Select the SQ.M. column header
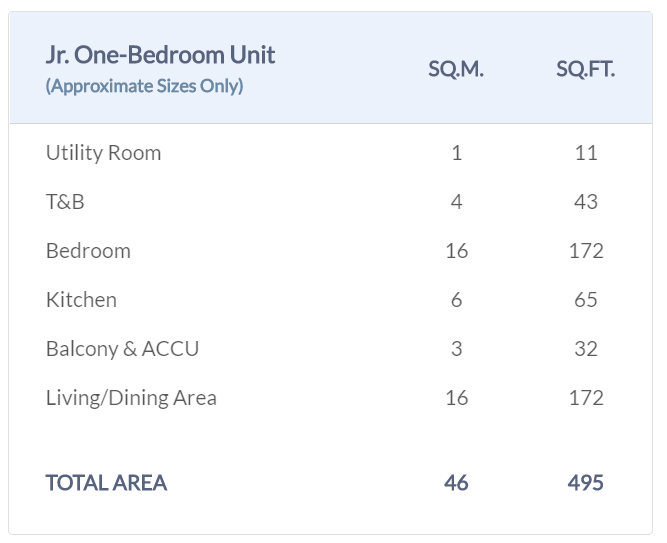Image resolution: width=667 pixels, height=543 pixels. point(456,69)
